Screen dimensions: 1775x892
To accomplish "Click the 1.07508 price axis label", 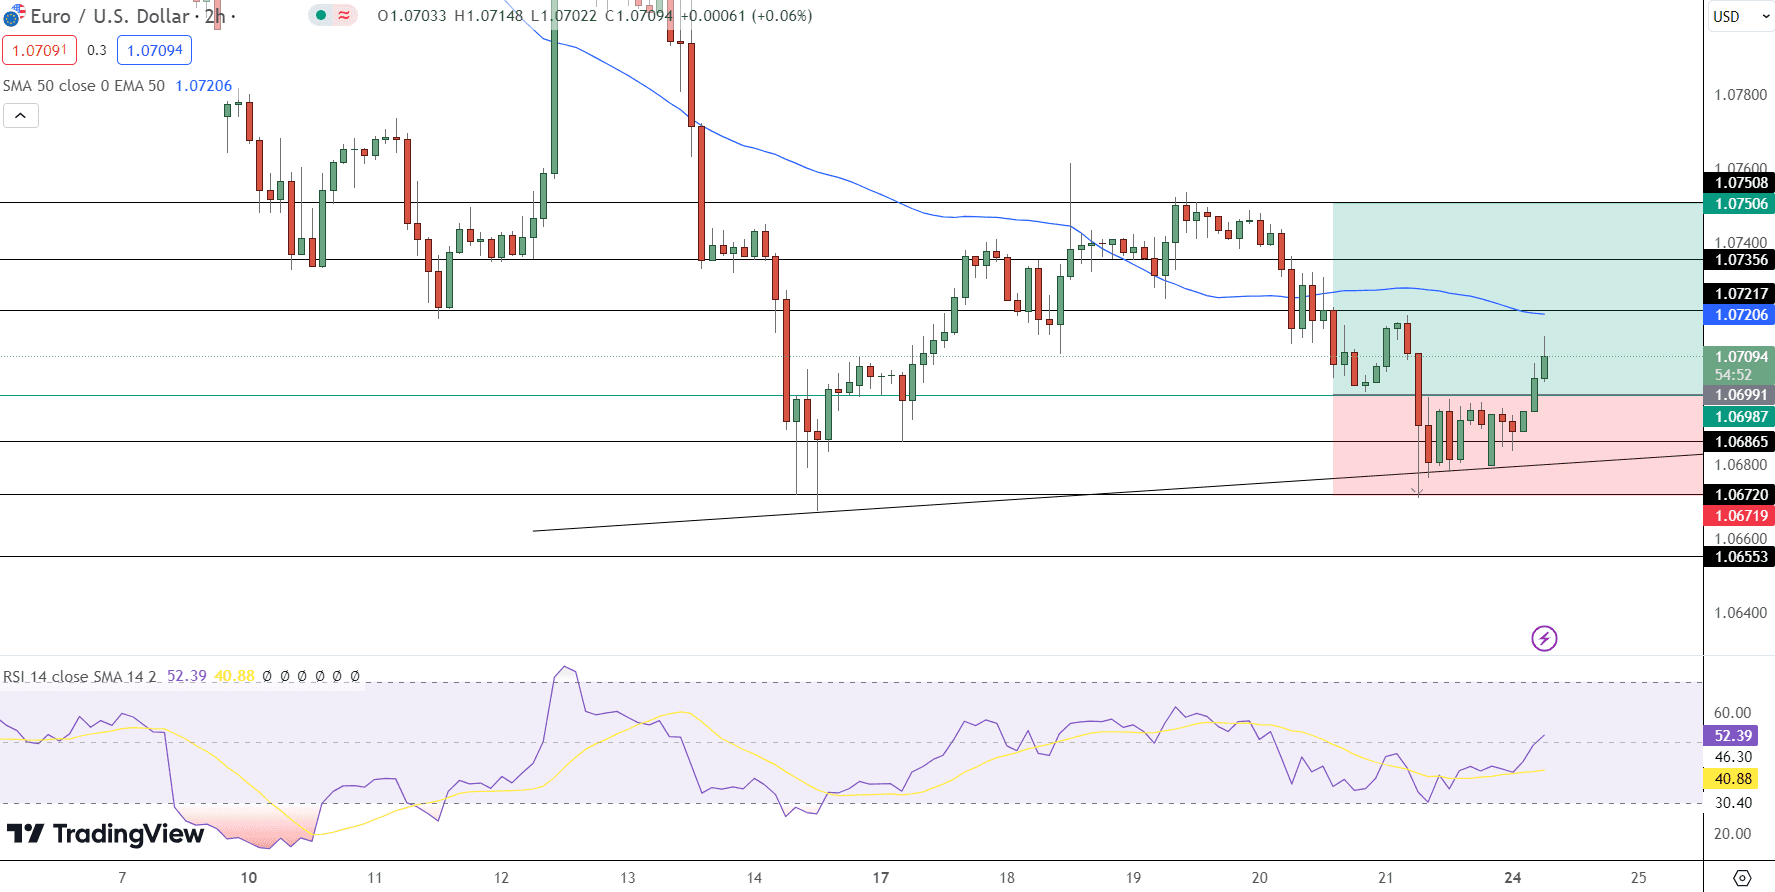I will [1741, 182].
